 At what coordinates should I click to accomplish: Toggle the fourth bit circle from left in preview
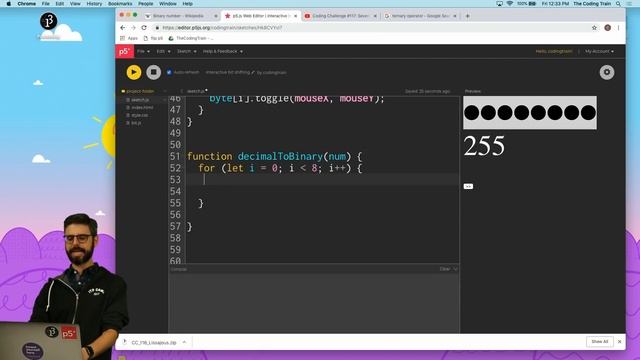(522, 113)
